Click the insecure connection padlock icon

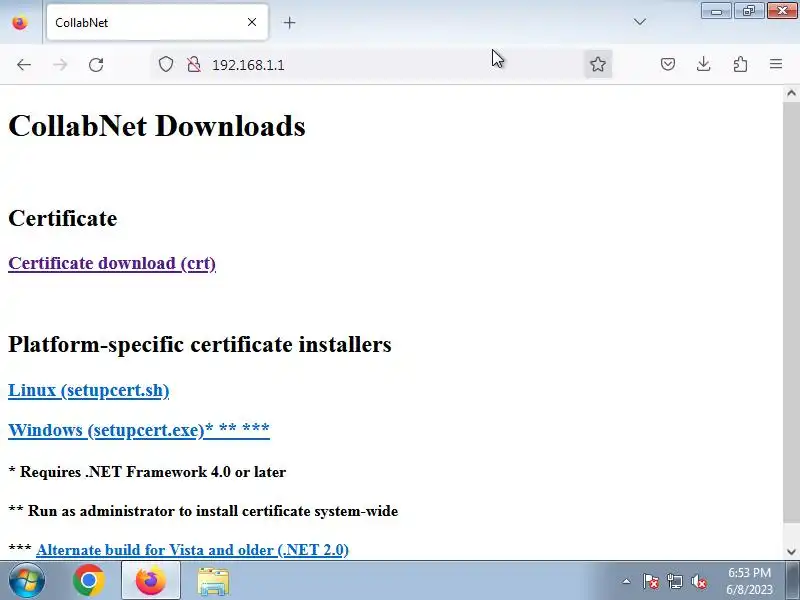tap(193, 64)
